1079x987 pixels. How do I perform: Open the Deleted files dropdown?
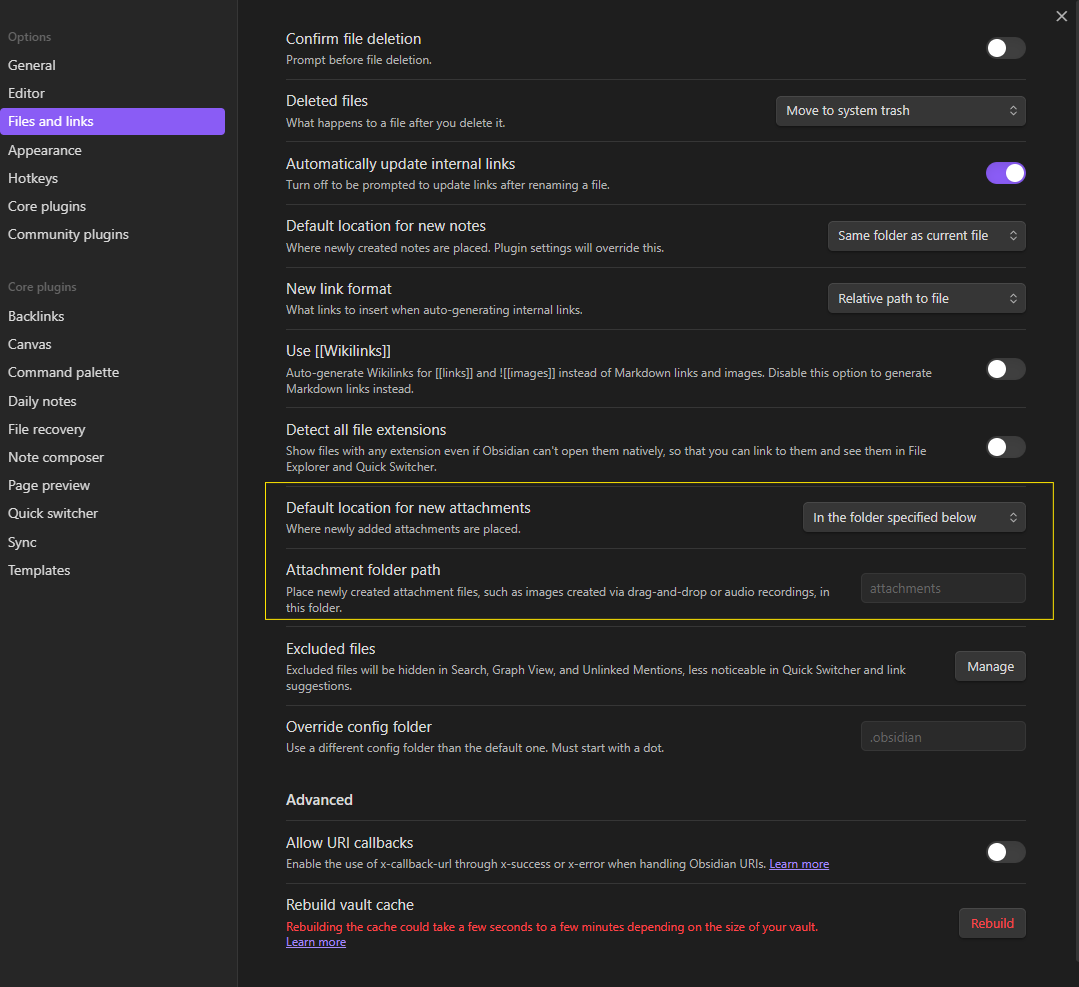click(x=900, y=111)
